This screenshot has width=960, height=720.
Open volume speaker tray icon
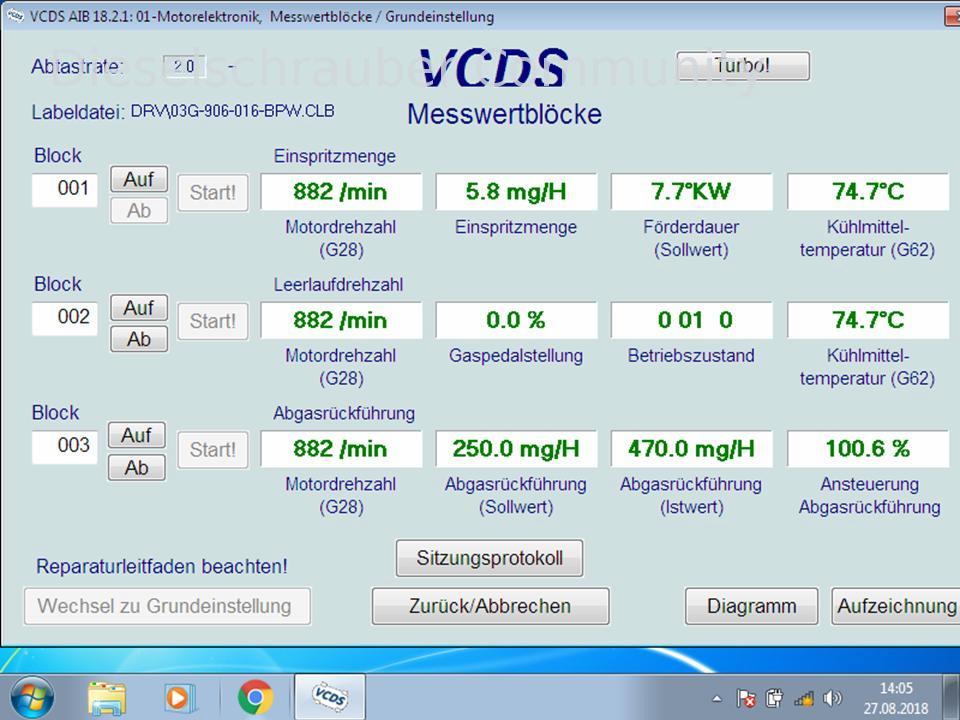[833, 698]
